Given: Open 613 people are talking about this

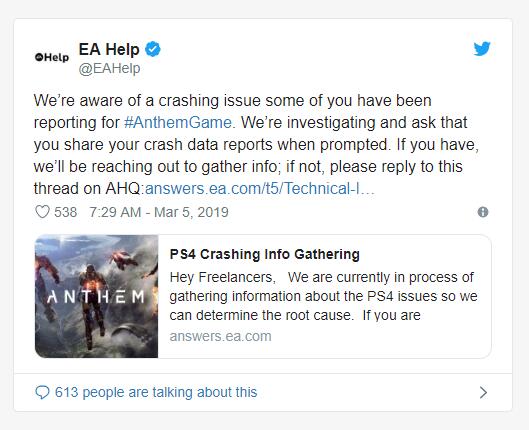Looking at the screenshot, I should (x=156, y=392).
